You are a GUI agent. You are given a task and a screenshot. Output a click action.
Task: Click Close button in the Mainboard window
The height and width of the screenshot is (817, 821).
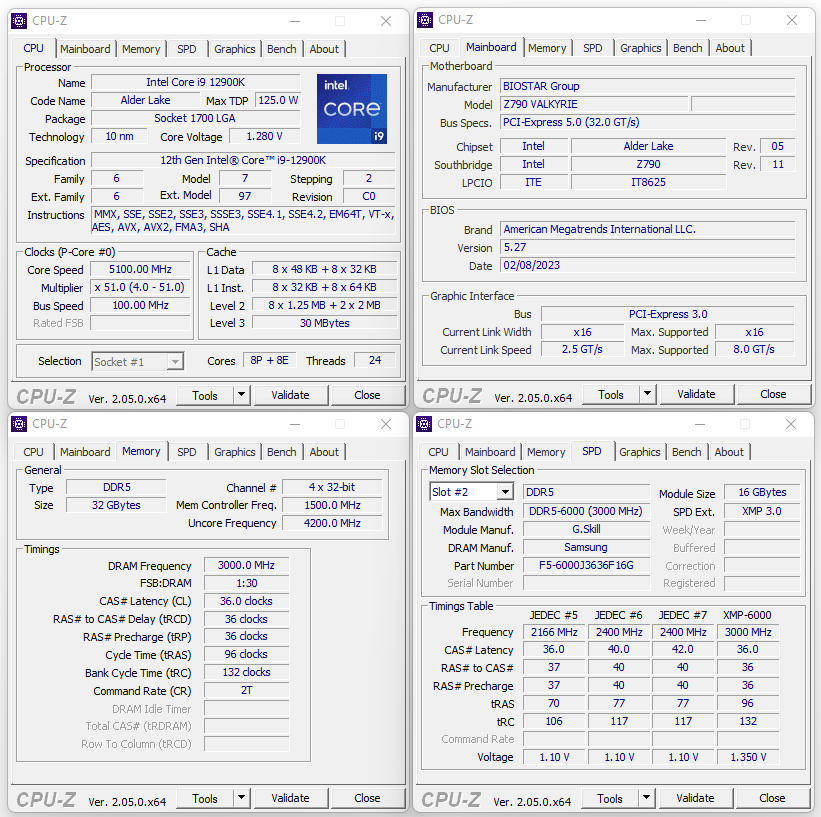pyautogui.click(x=773, y=394)
